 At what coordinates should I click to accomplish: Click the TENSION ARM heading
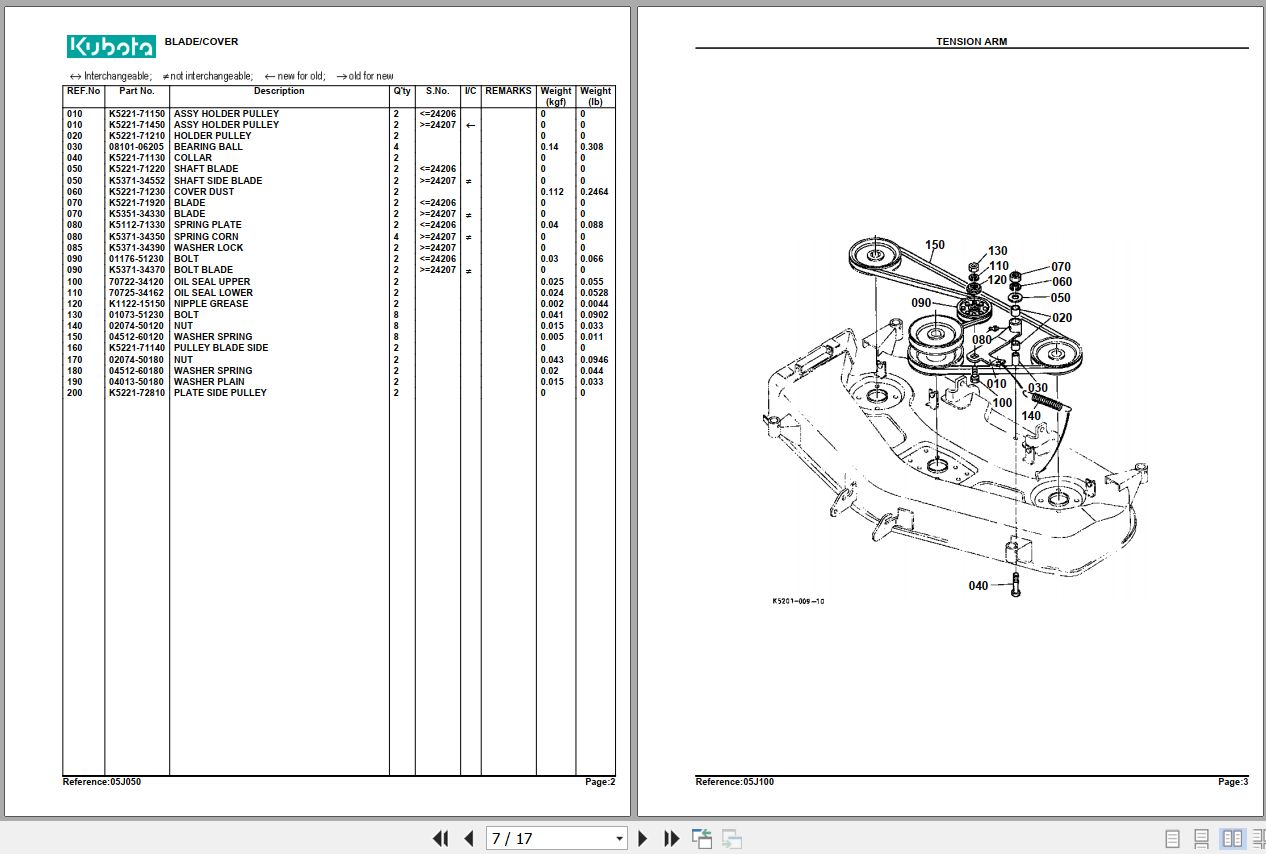click(972, 41)
